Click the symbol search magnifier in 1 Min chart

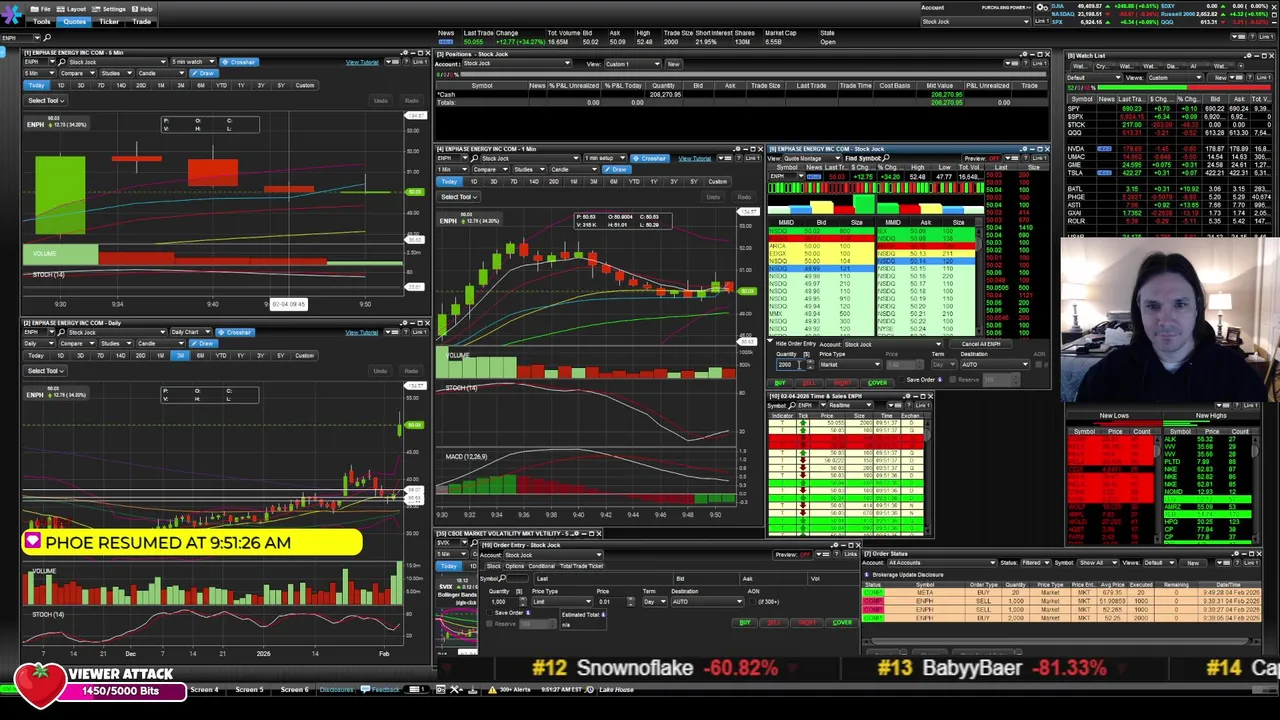click(475, 158)
